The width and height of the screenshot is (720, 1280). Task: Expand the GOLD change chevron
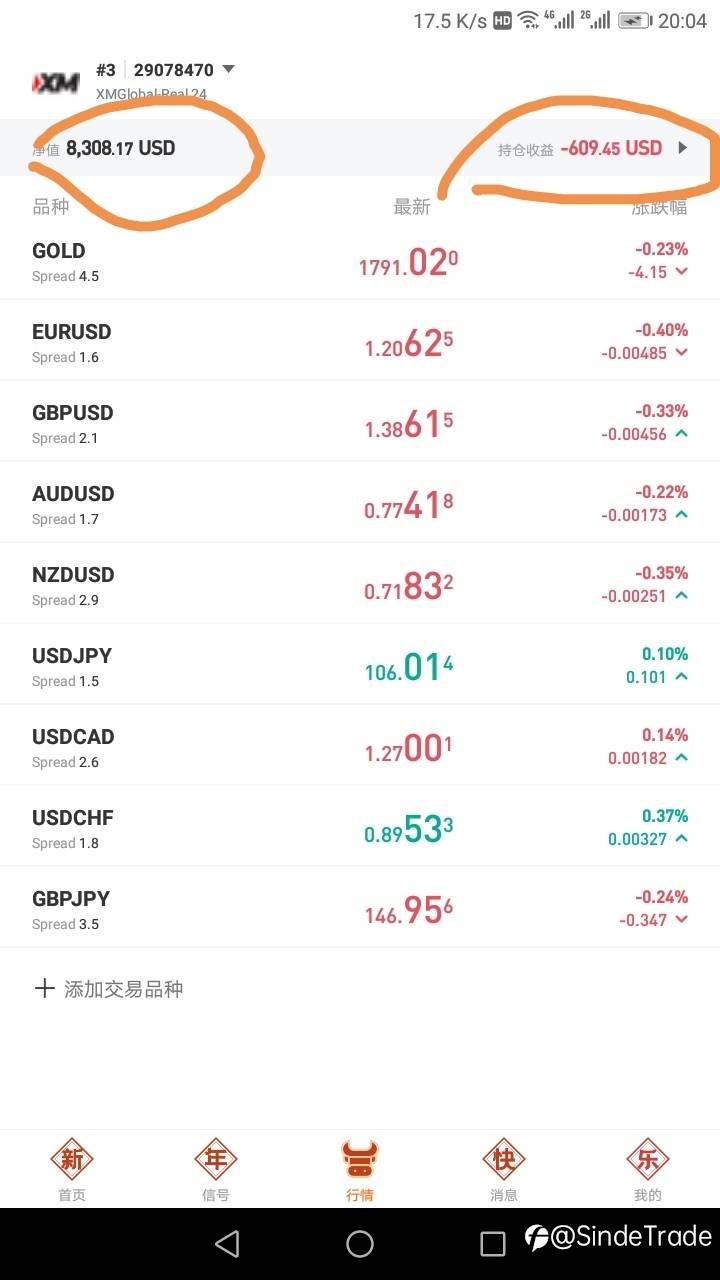click(x=682, y=272)
